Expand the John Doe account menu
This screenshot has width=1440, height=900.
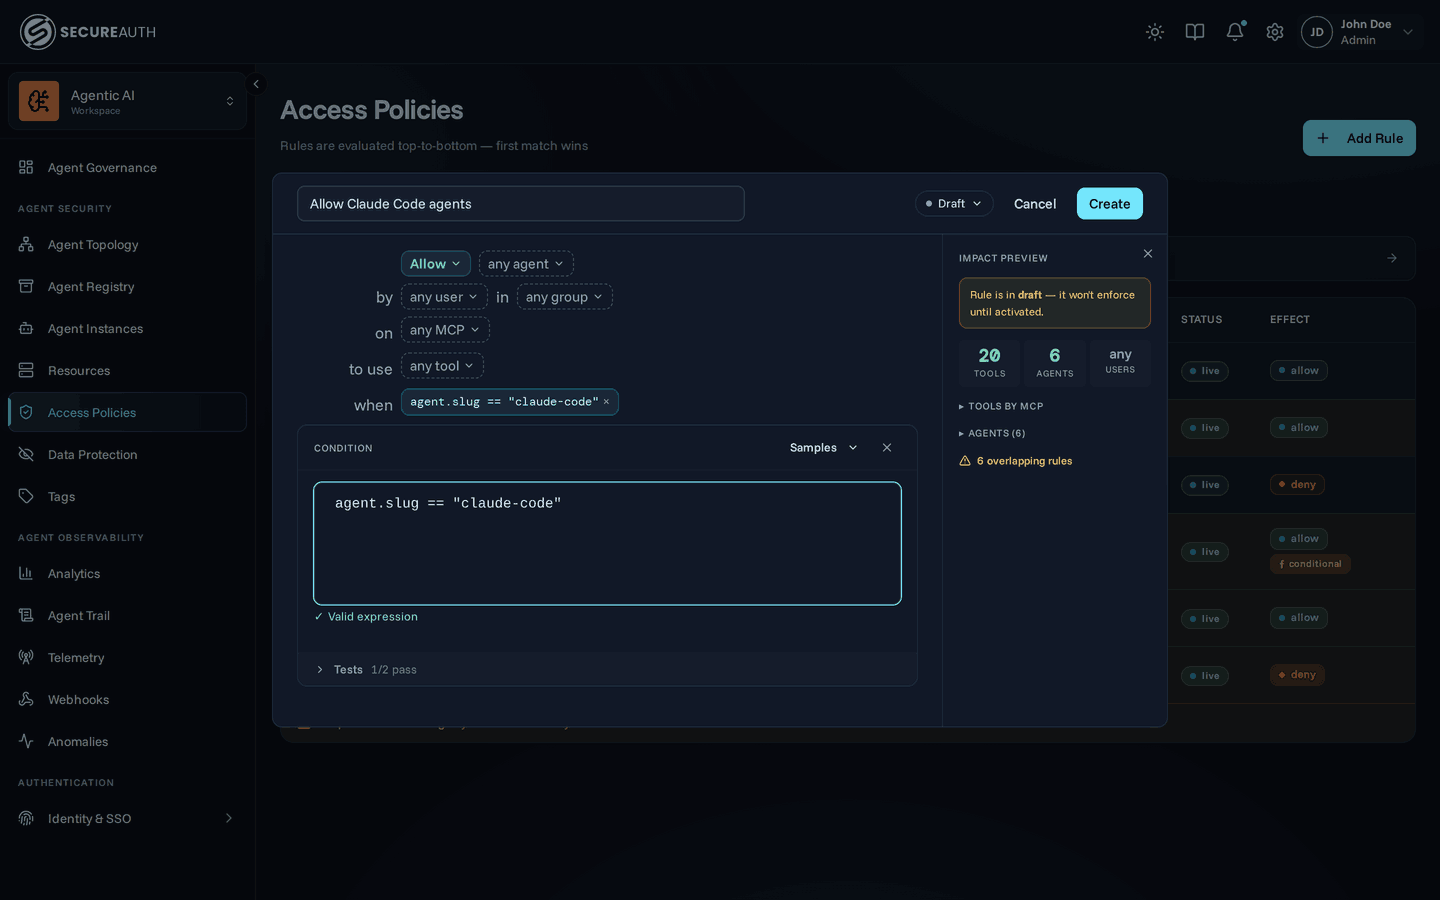coord(1408,32)
